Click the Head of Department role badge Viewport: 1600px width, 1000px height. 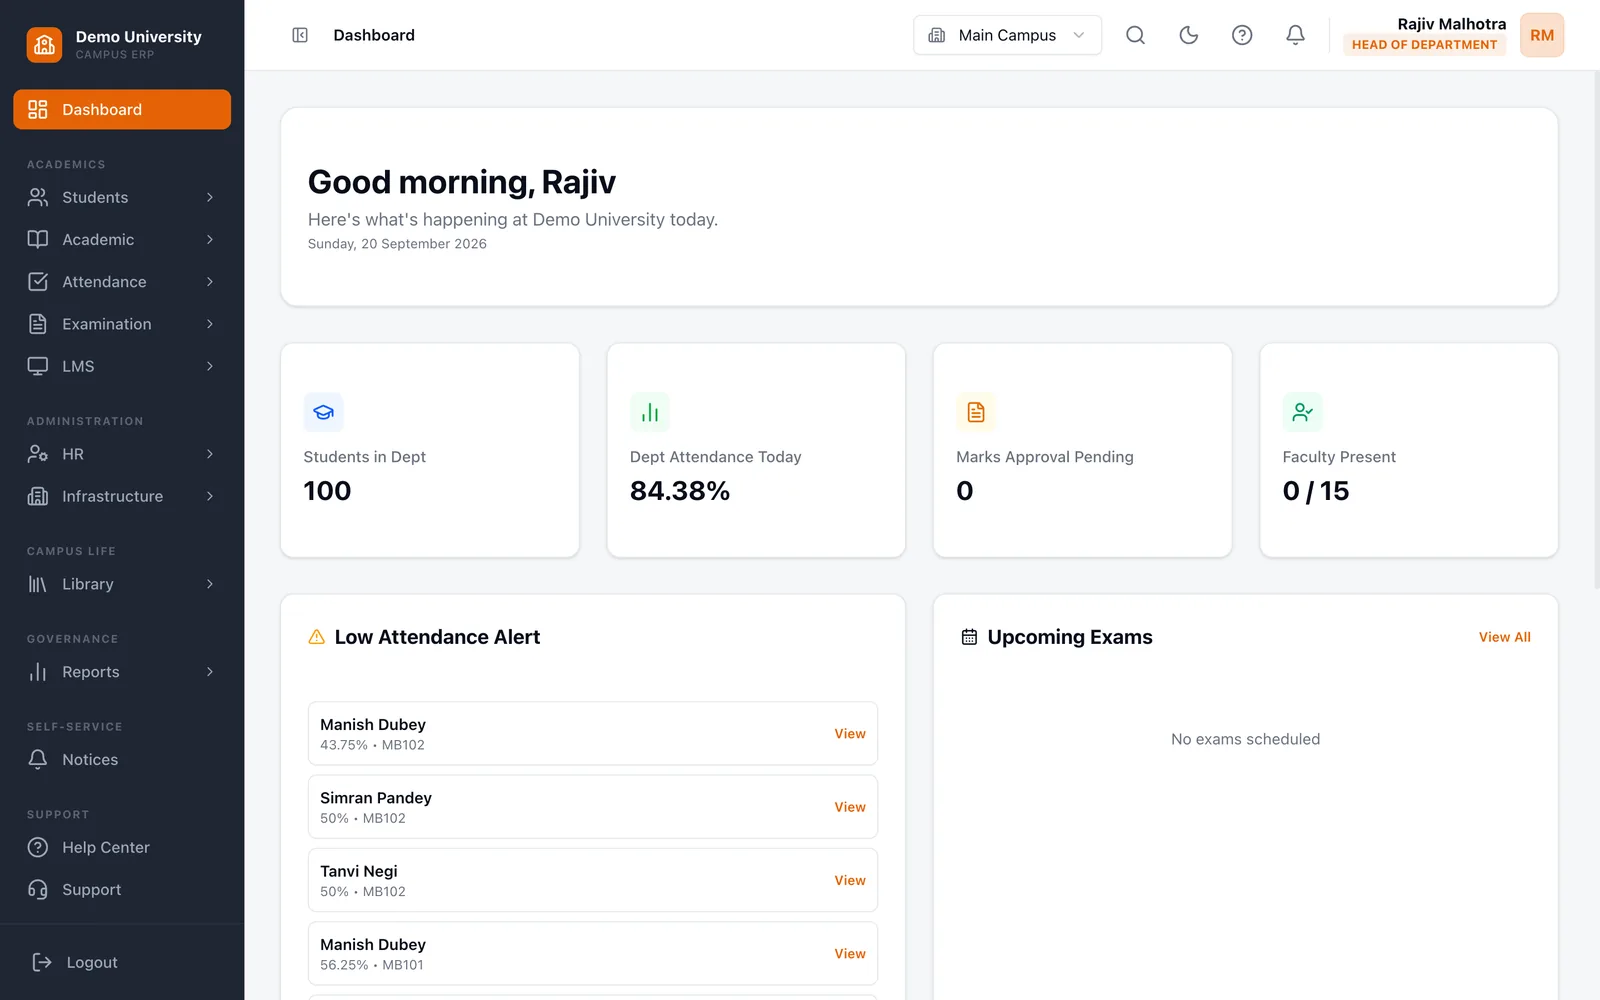pos(1424,45)
